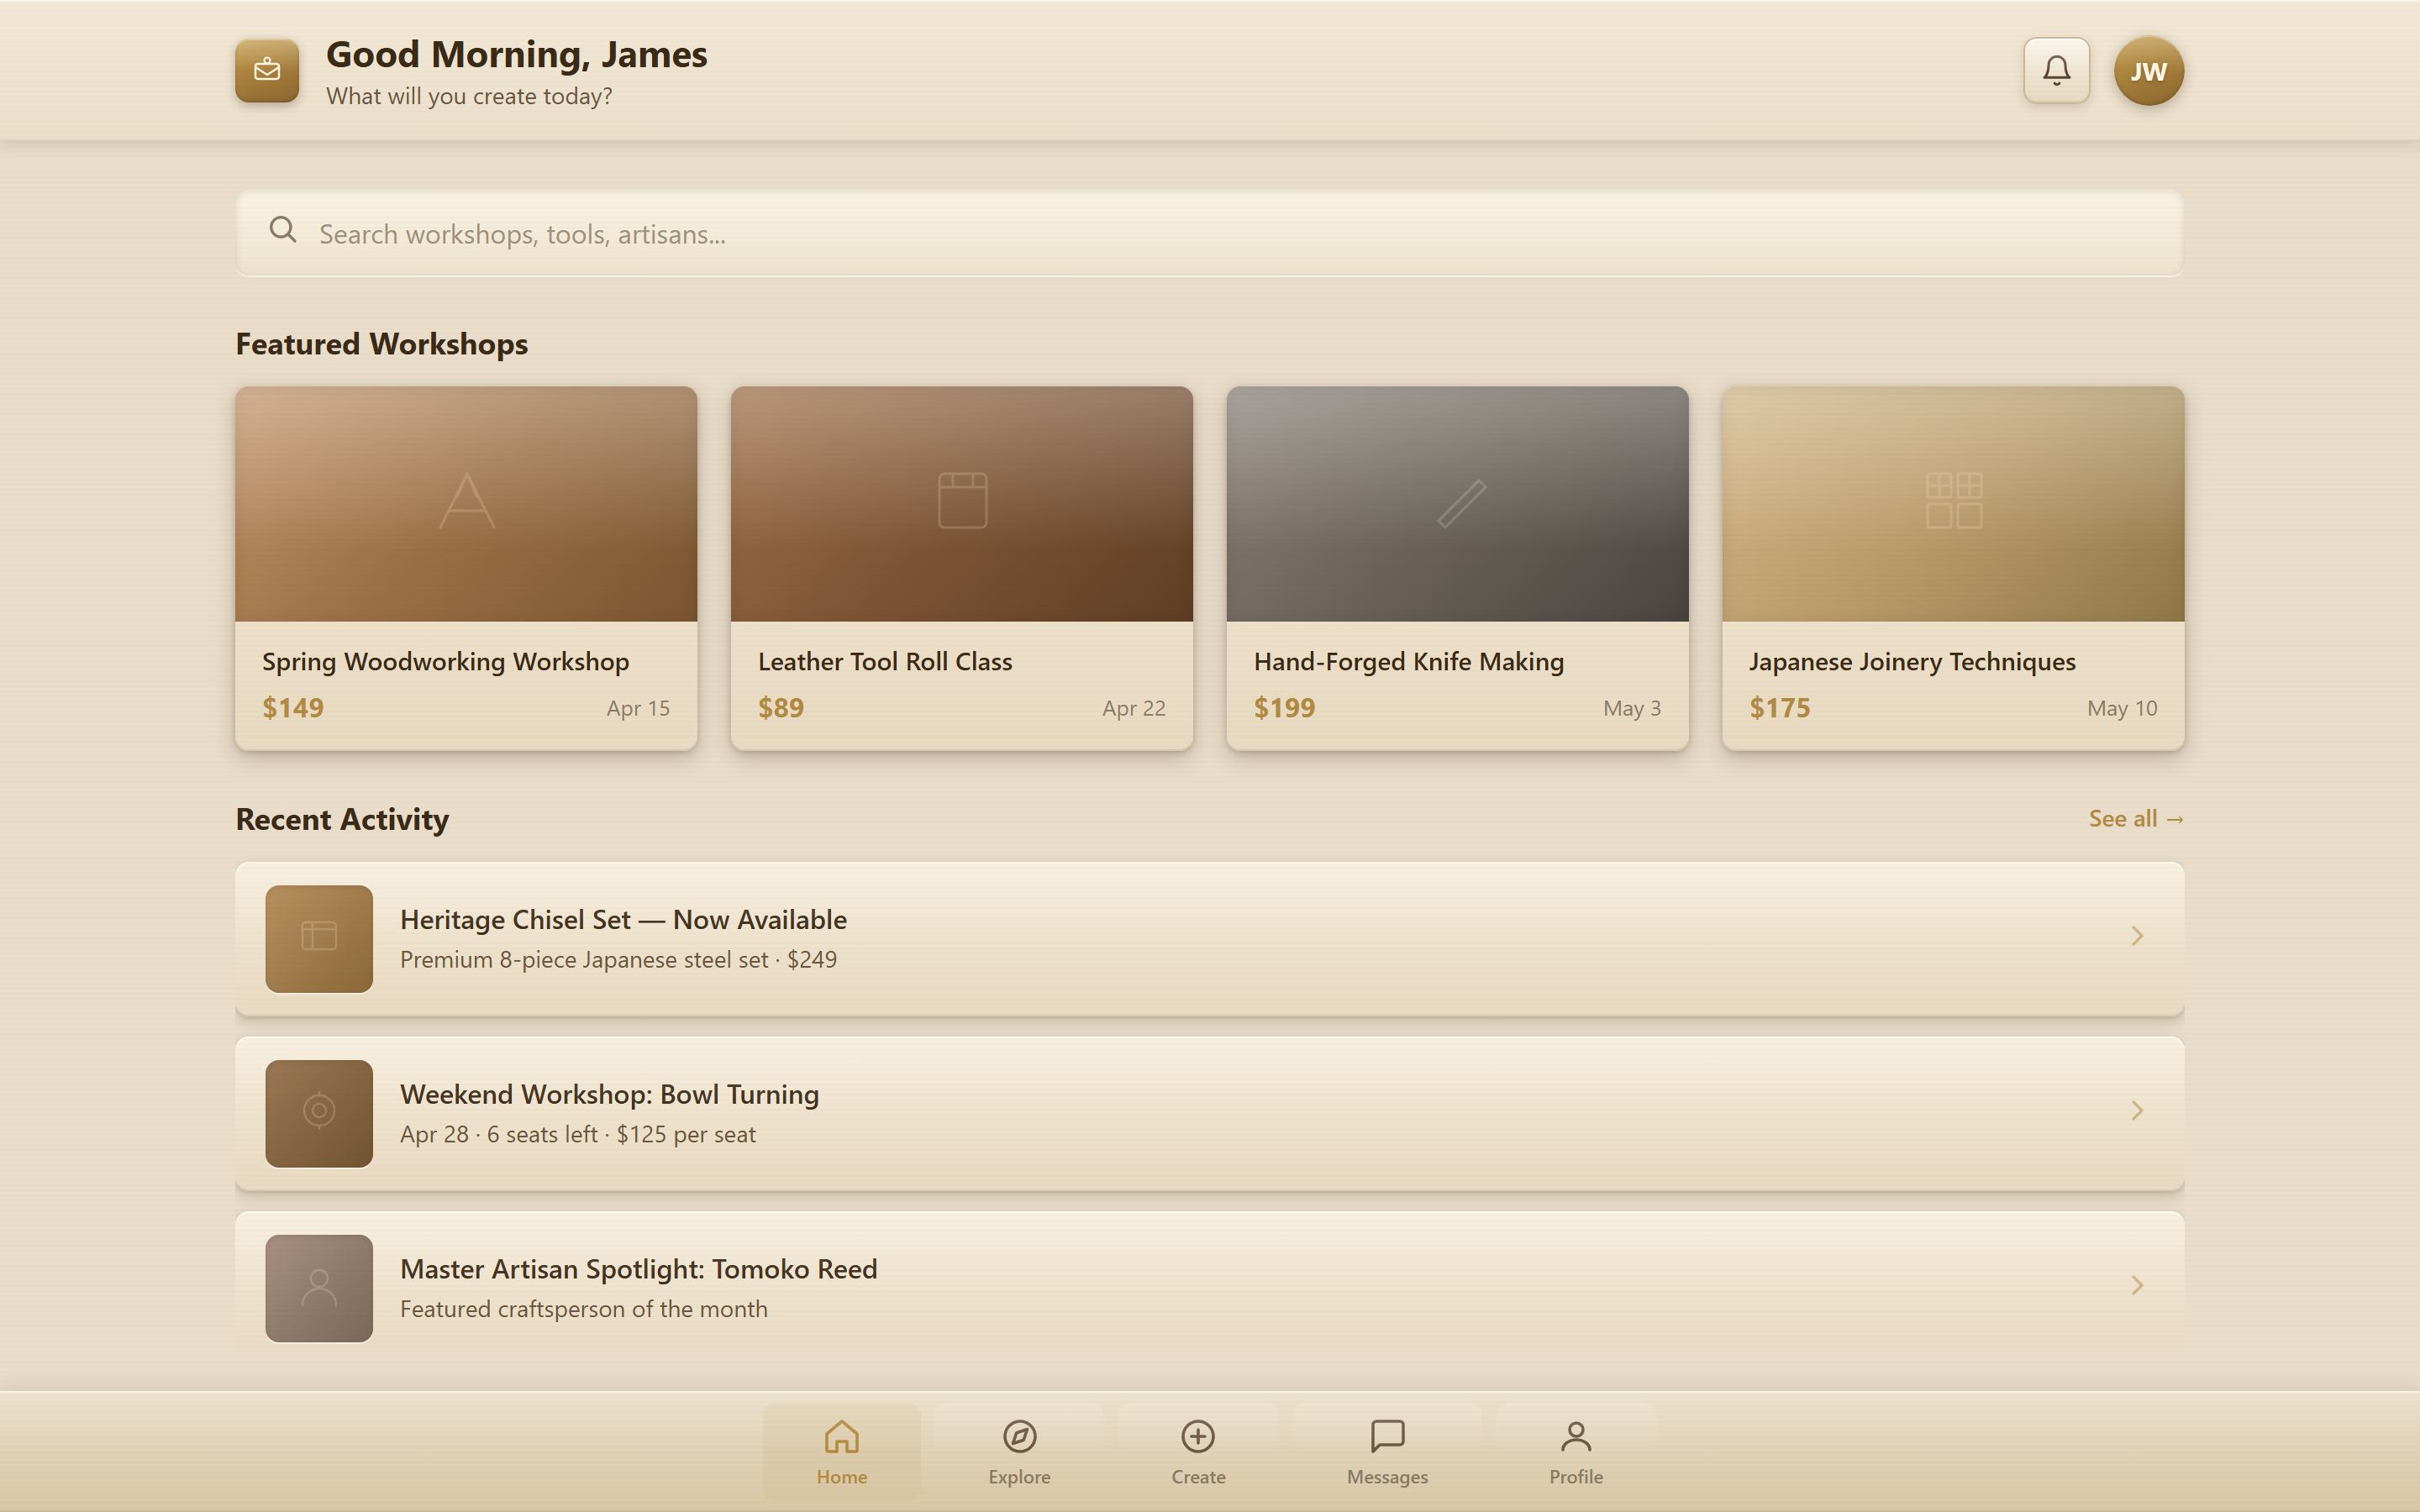Expand Tomoko Reed spotlight row chevron
Viewport: 2420px width, 1512px height.
point(2137,1286)
